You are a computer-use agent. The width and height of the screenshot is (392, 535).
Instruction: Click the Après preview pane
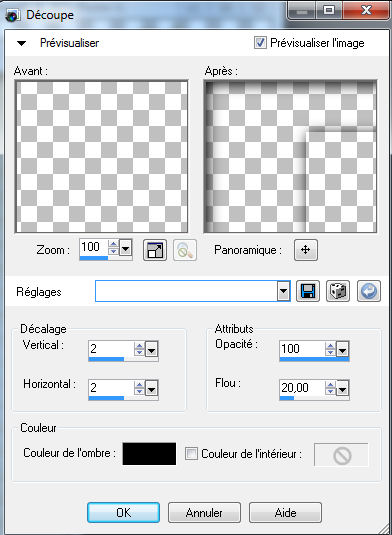point(290,157)
